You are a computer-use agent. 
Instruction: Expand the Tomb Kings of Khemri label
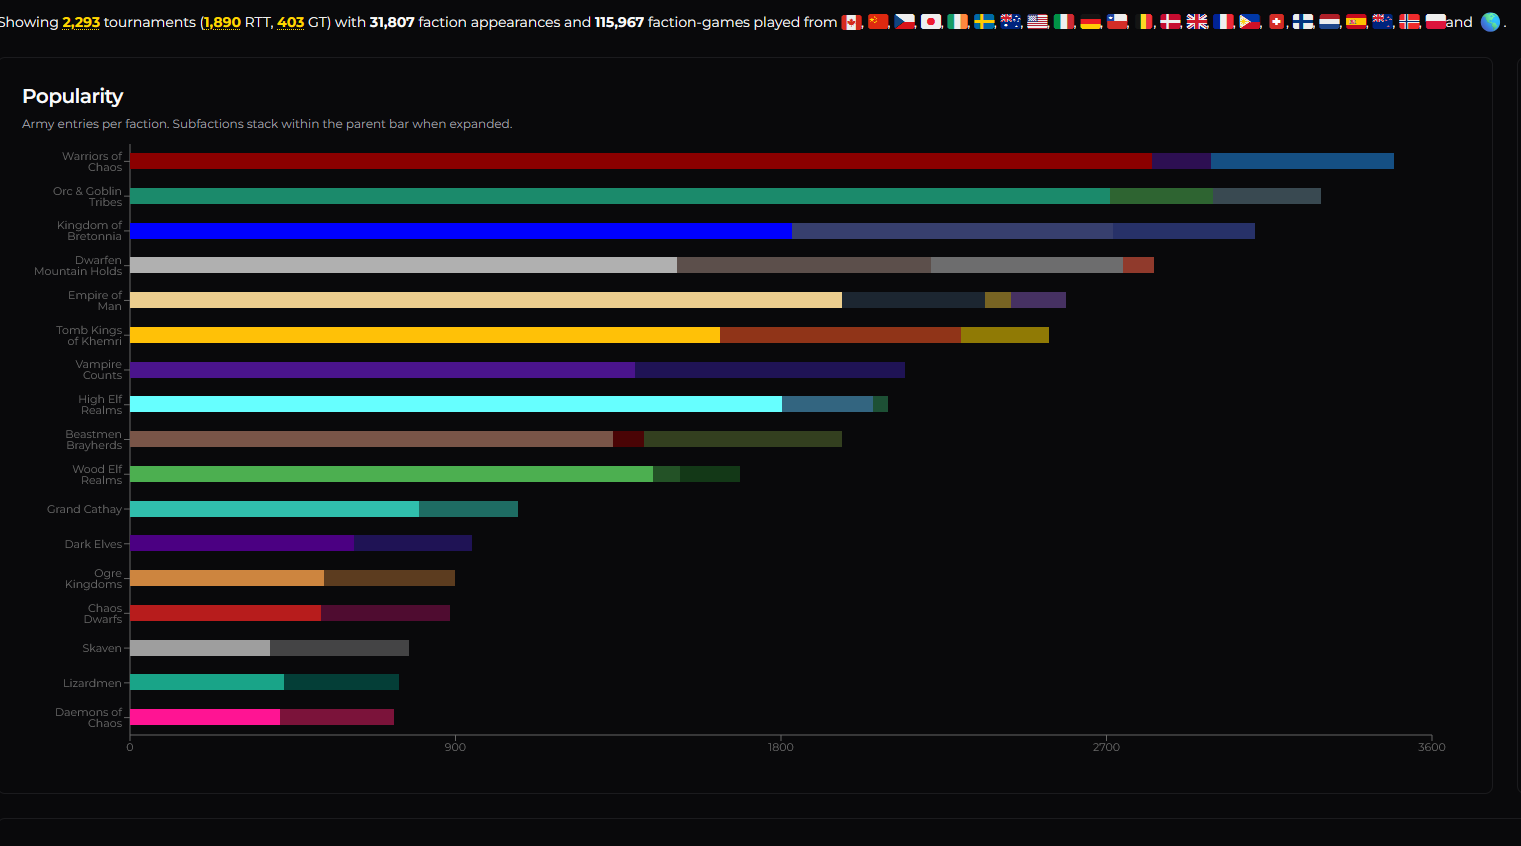click(89, 336)
